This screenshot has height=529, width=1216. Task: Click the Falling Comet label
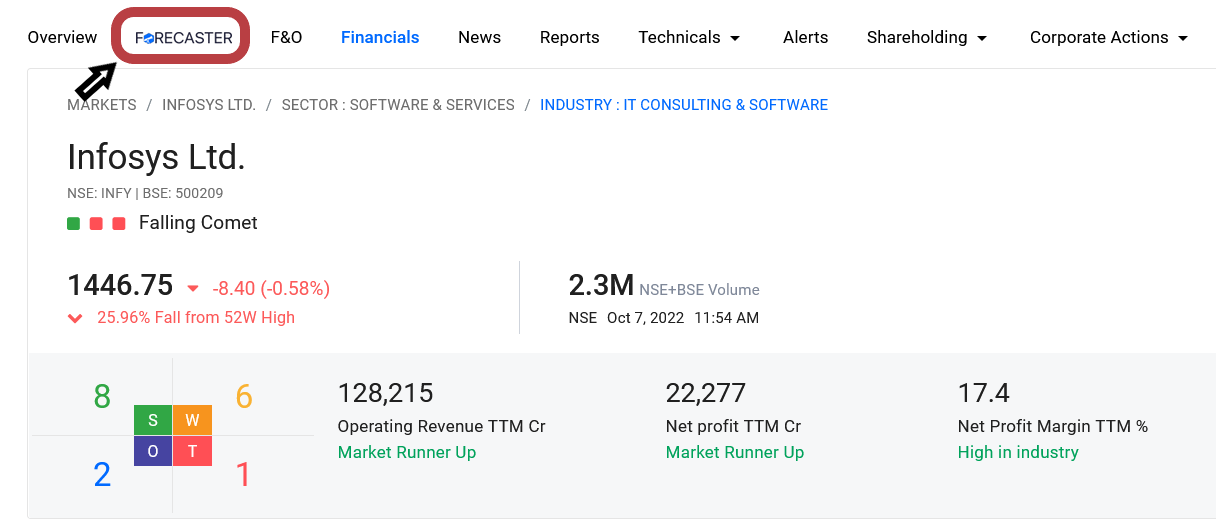point(198,223)
